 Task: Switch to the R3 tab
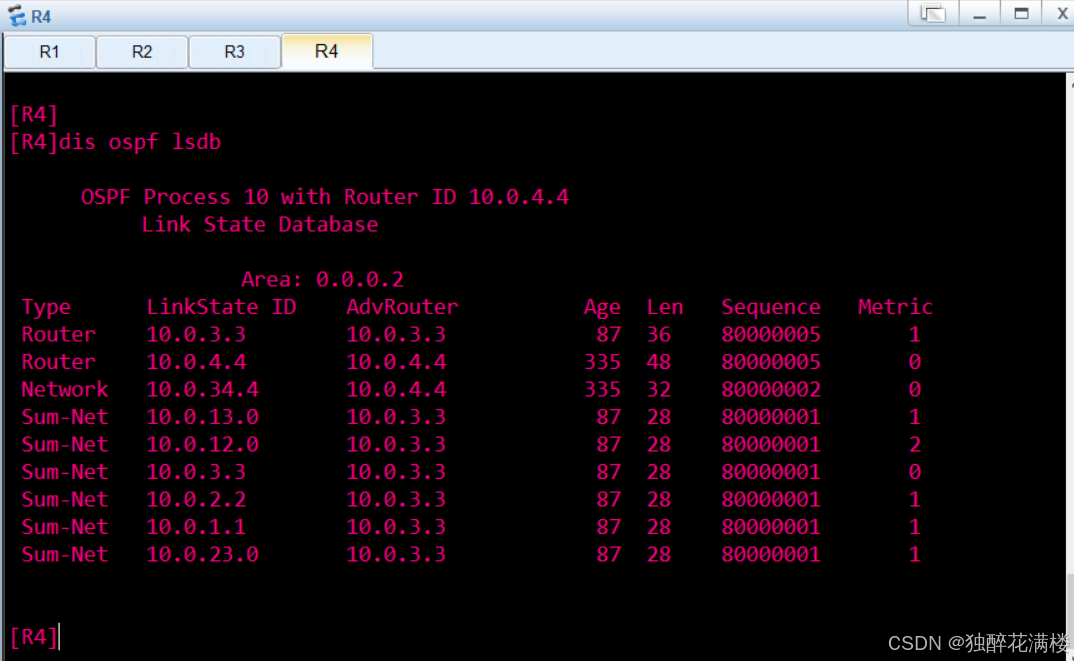[234, 52]
